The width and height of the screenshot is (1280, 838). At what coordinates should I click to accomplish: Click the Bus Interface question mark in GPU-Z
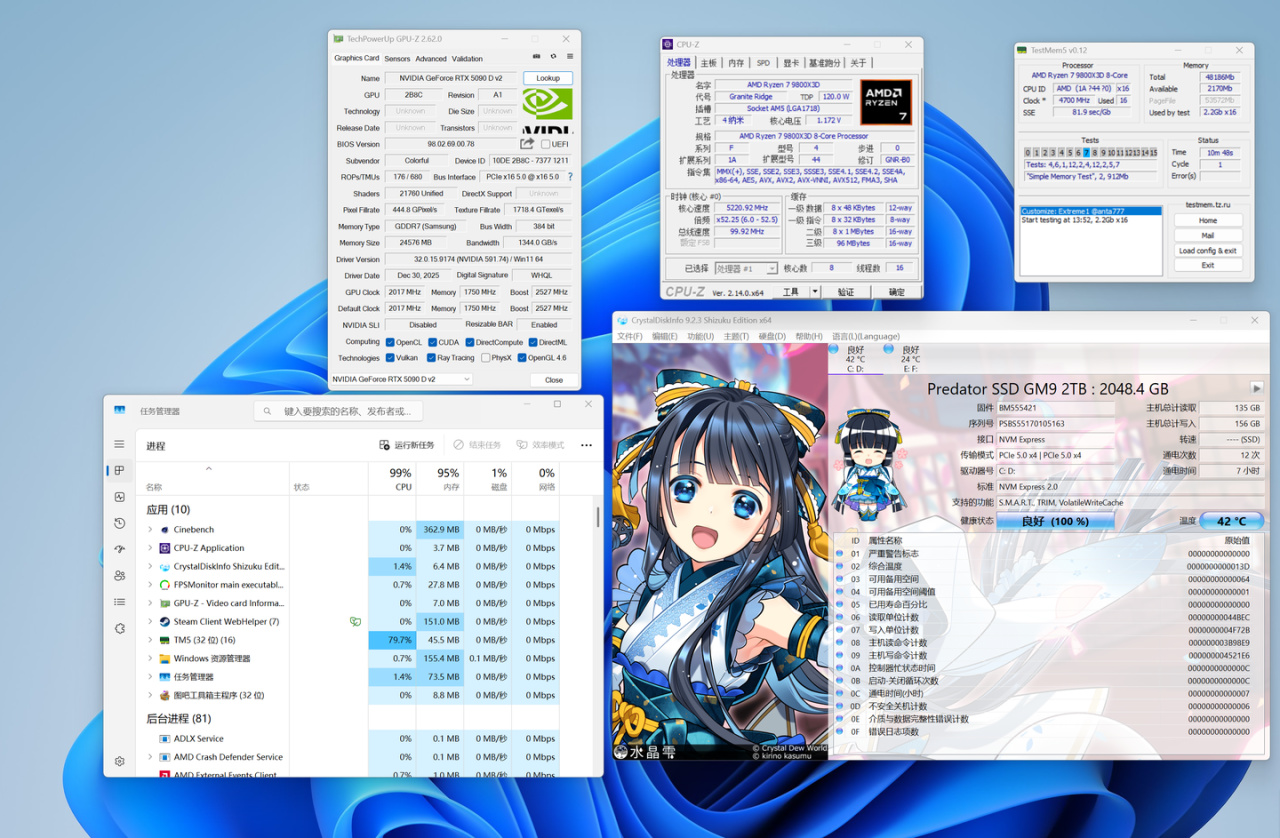click(x=570, y=177)
